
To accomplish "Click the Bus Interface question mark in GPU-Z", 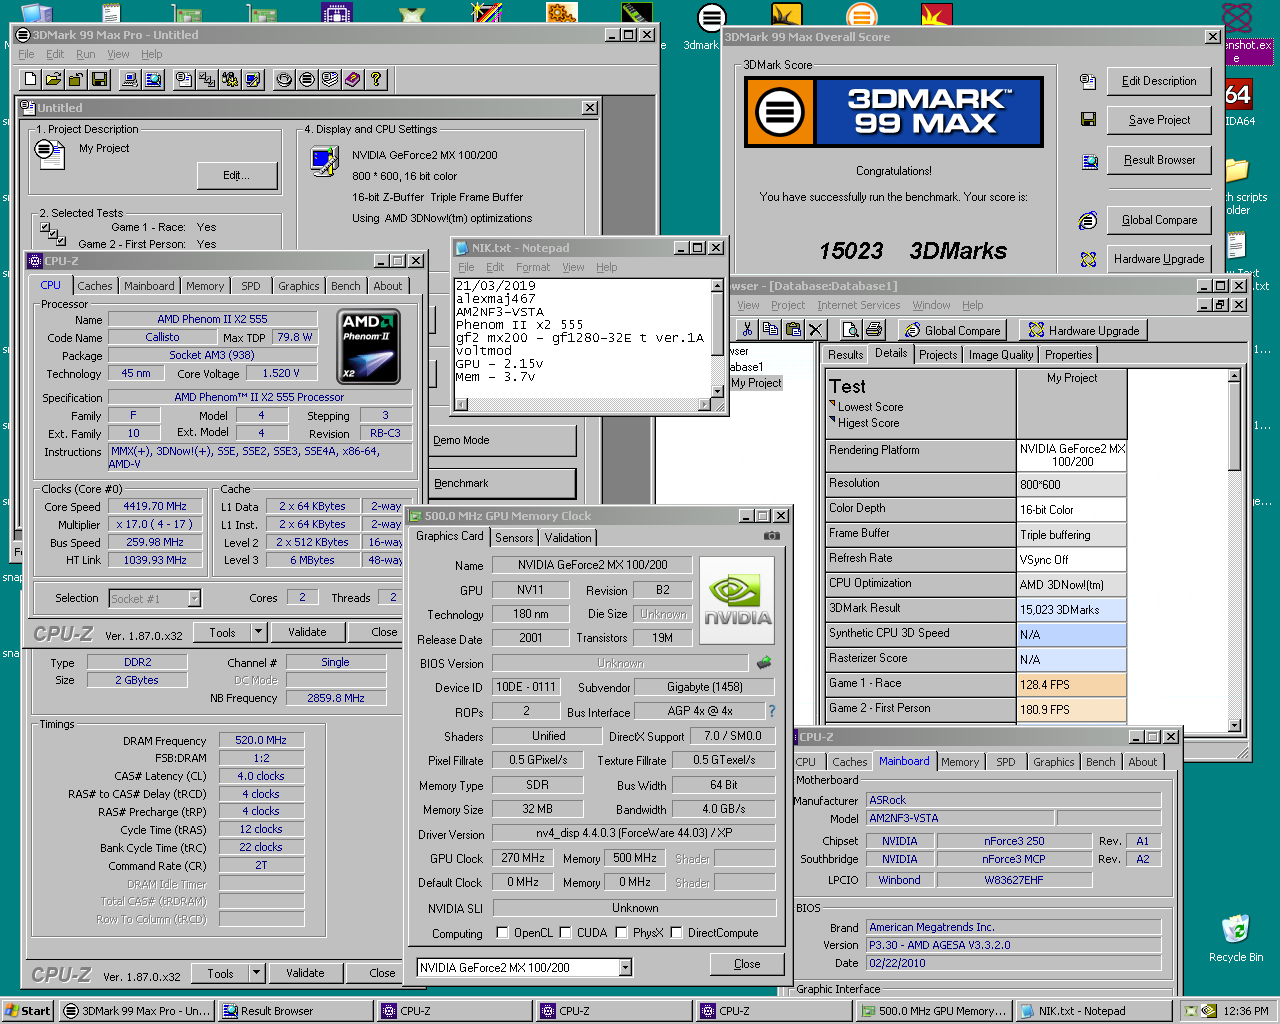I will 771,711.
